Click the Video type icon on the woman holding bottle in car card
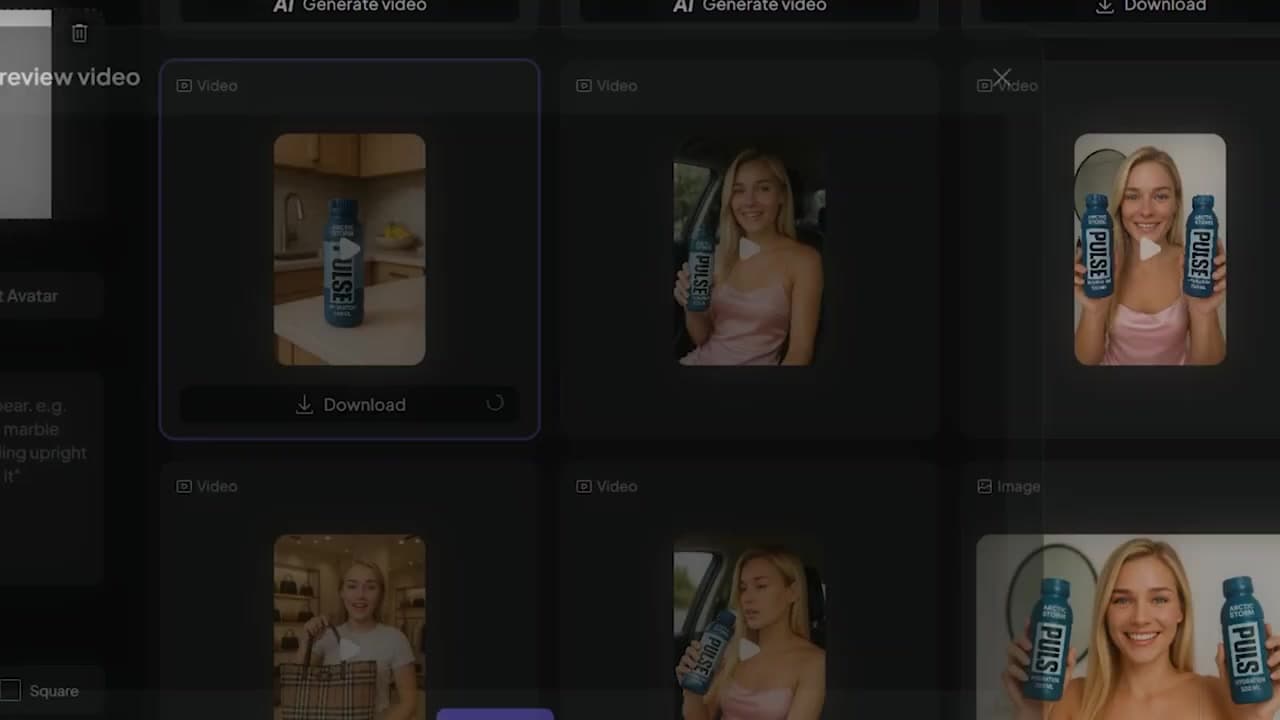The width and height of the screenshot is (1280, 720). [x=584, y=86]
